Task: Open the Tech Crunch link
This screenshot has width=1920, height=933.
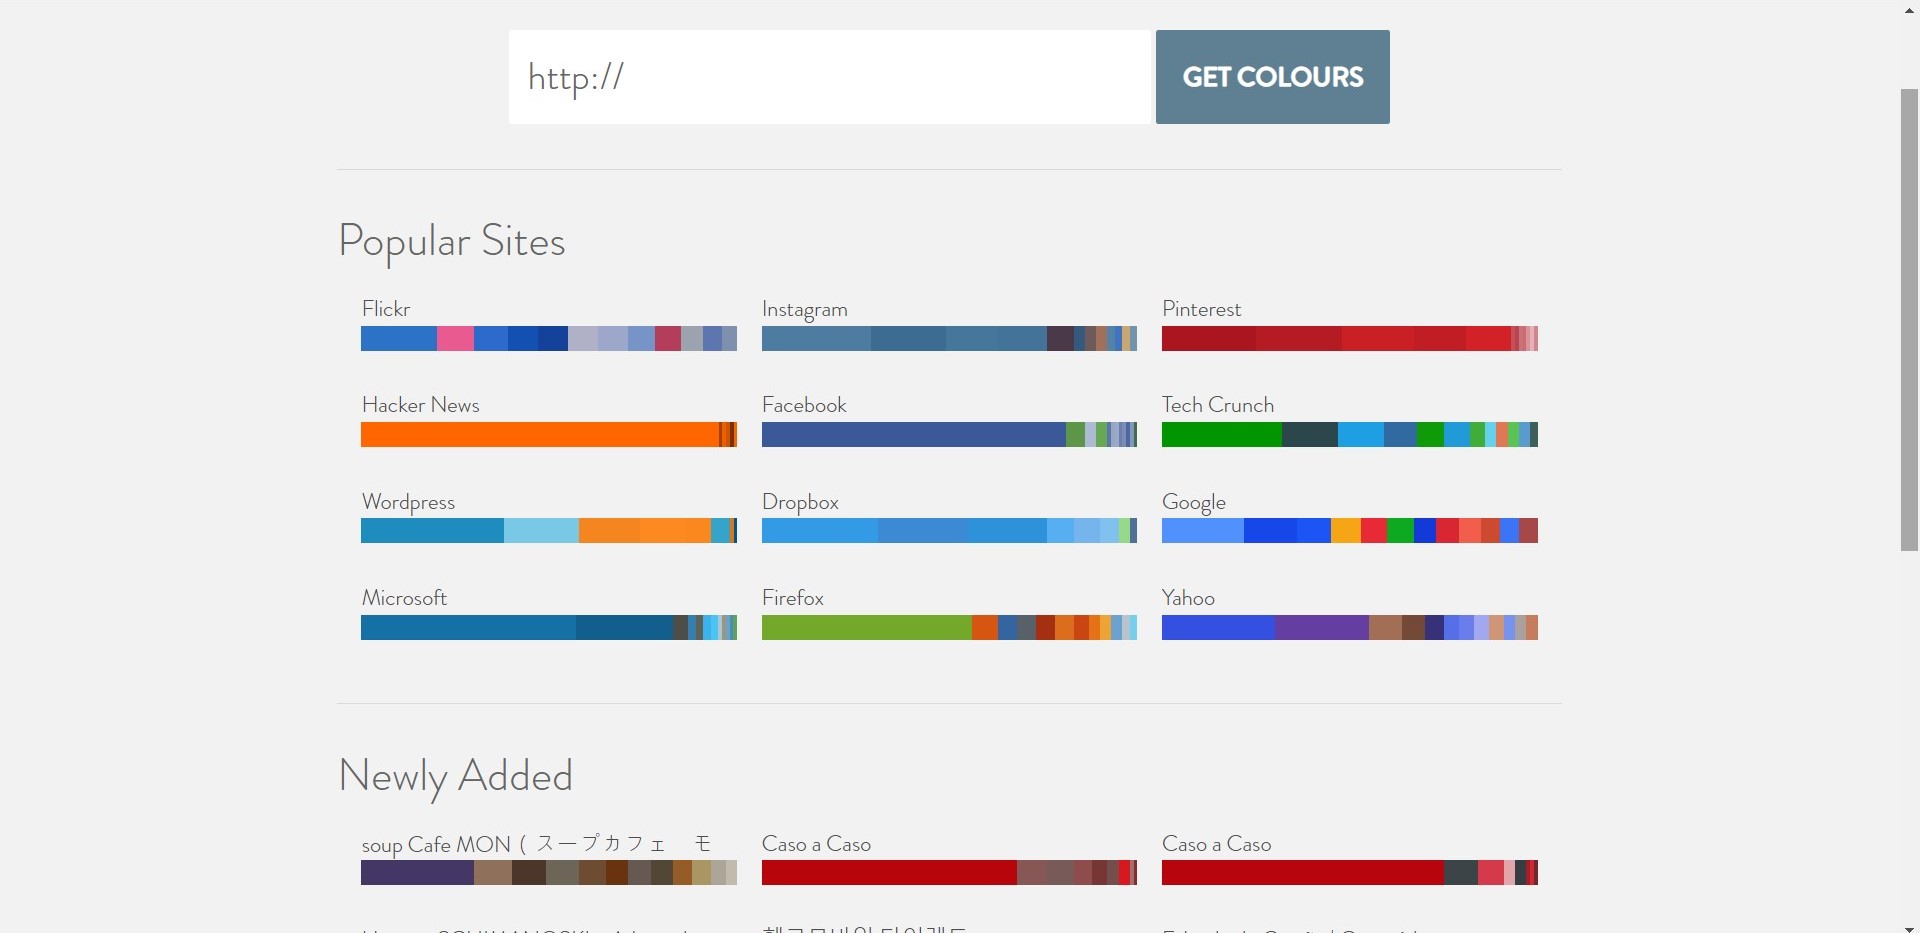Action: [1217, 405]
